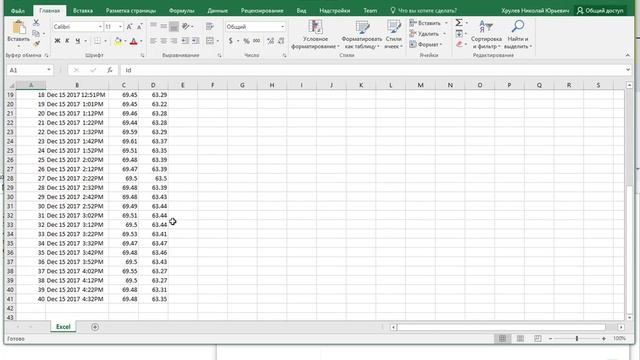Open the Calibri font name dropdown
This screenshot has height=360, width=640.
click(100, 27)
